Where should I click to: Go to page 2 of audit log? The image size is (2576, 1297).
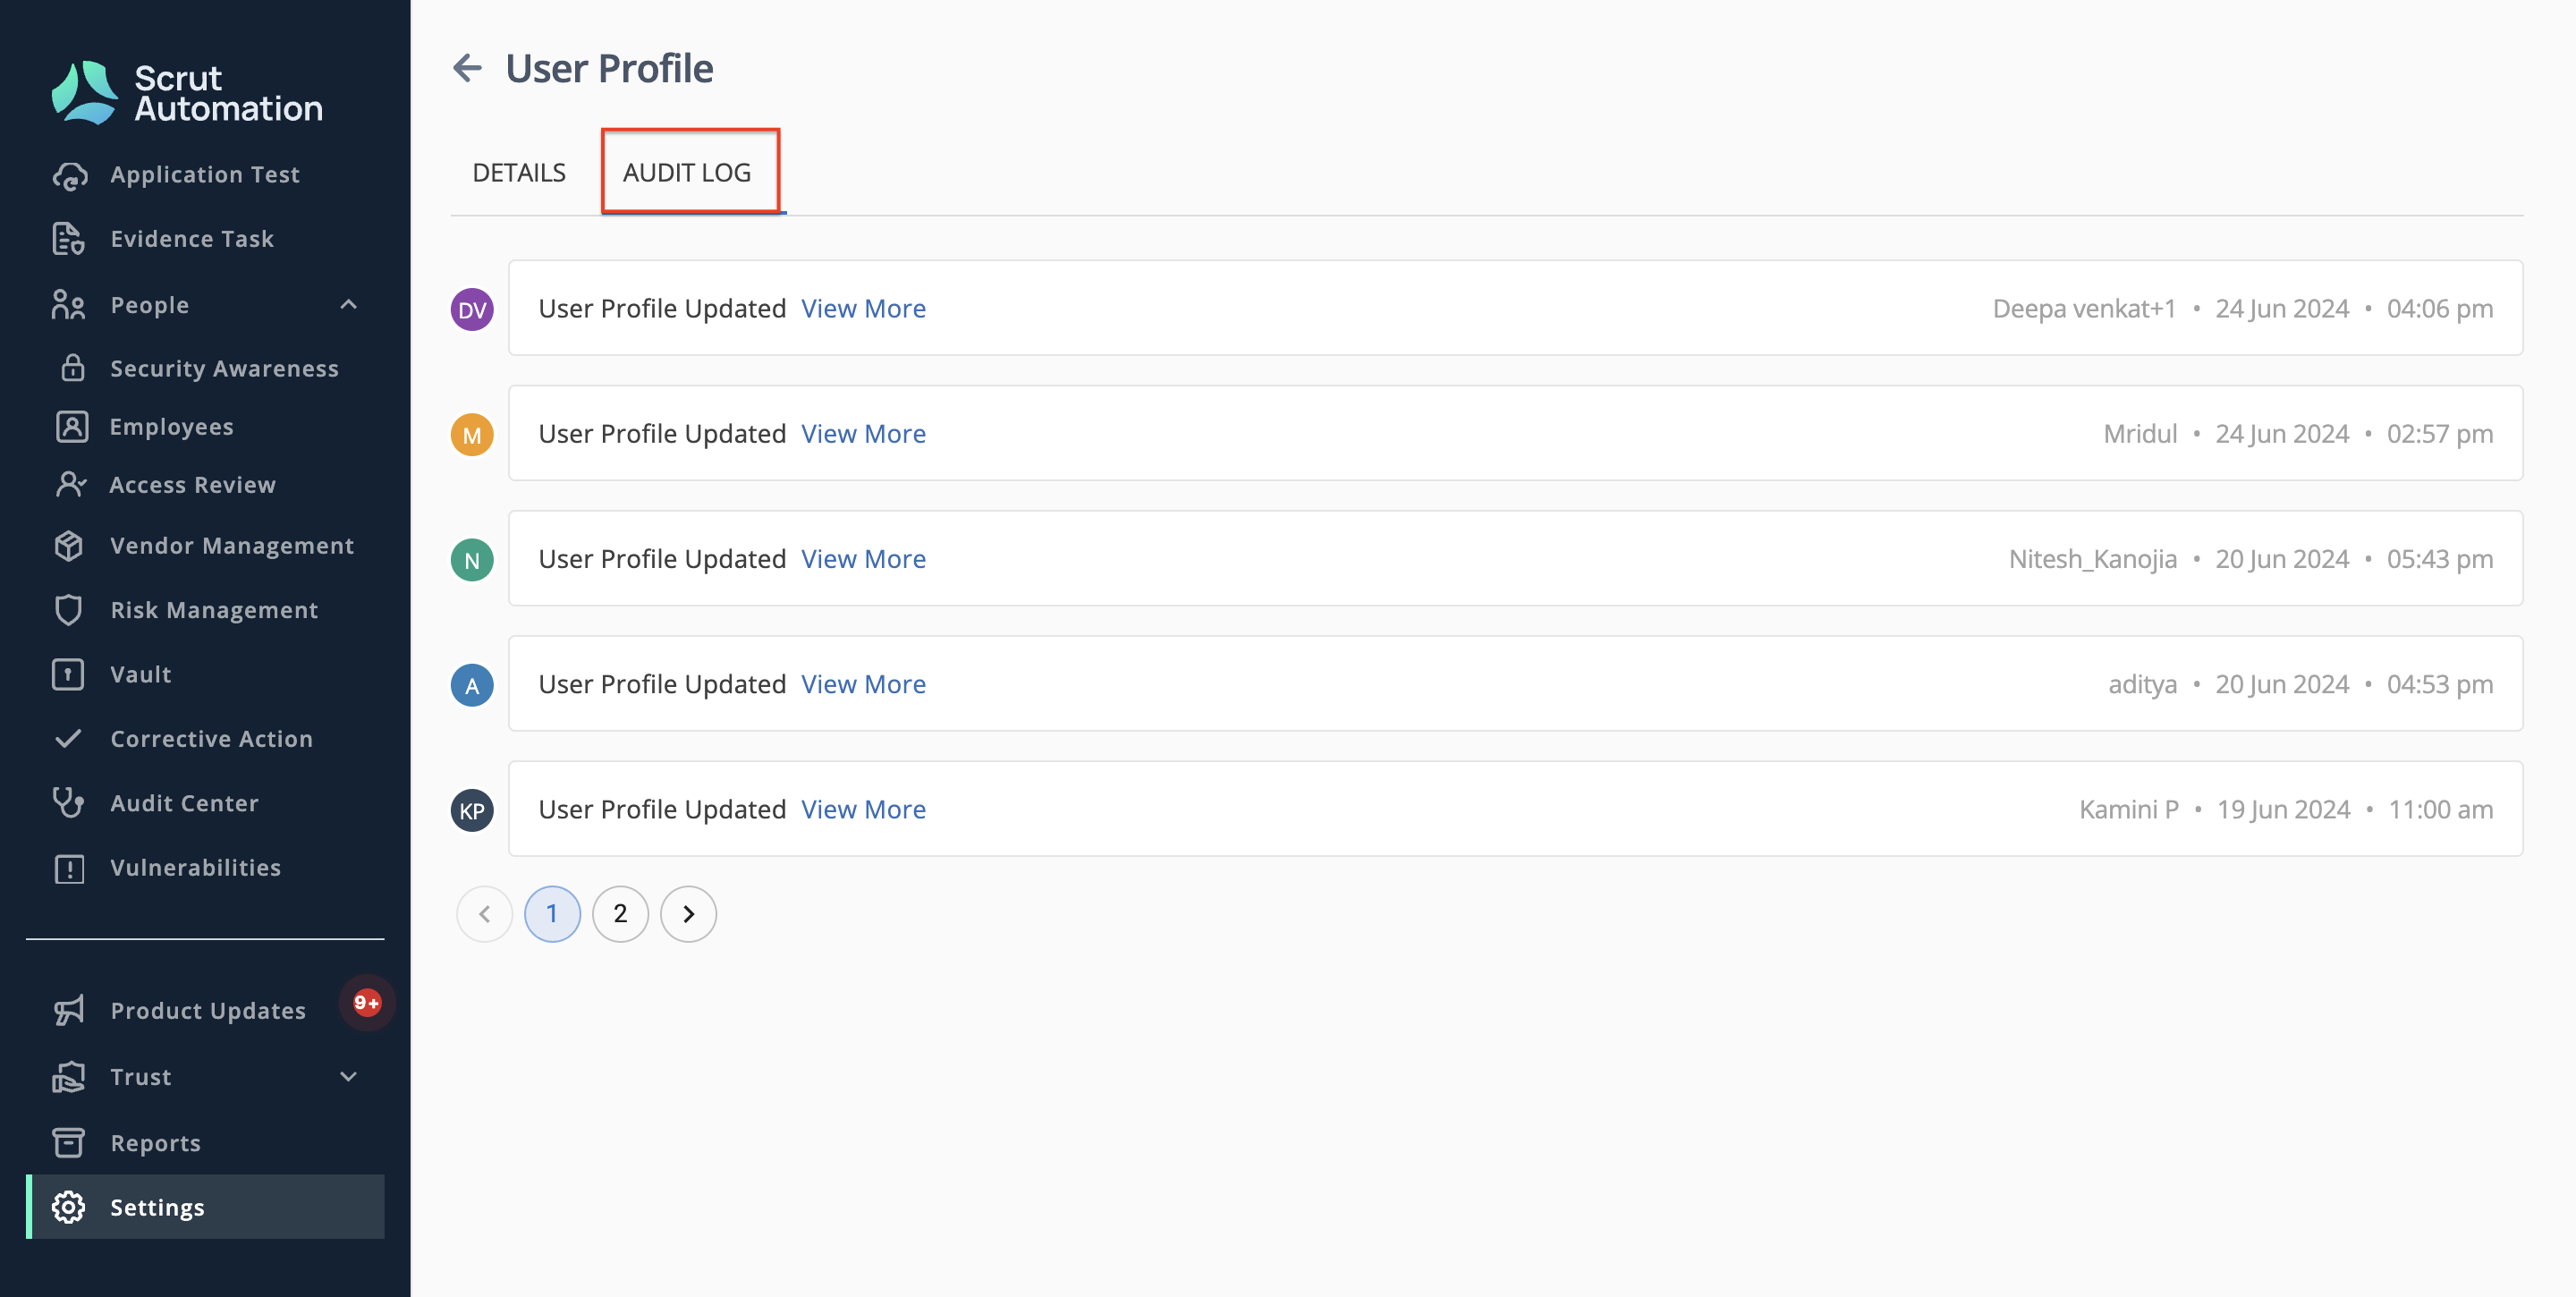click(620, 914)
